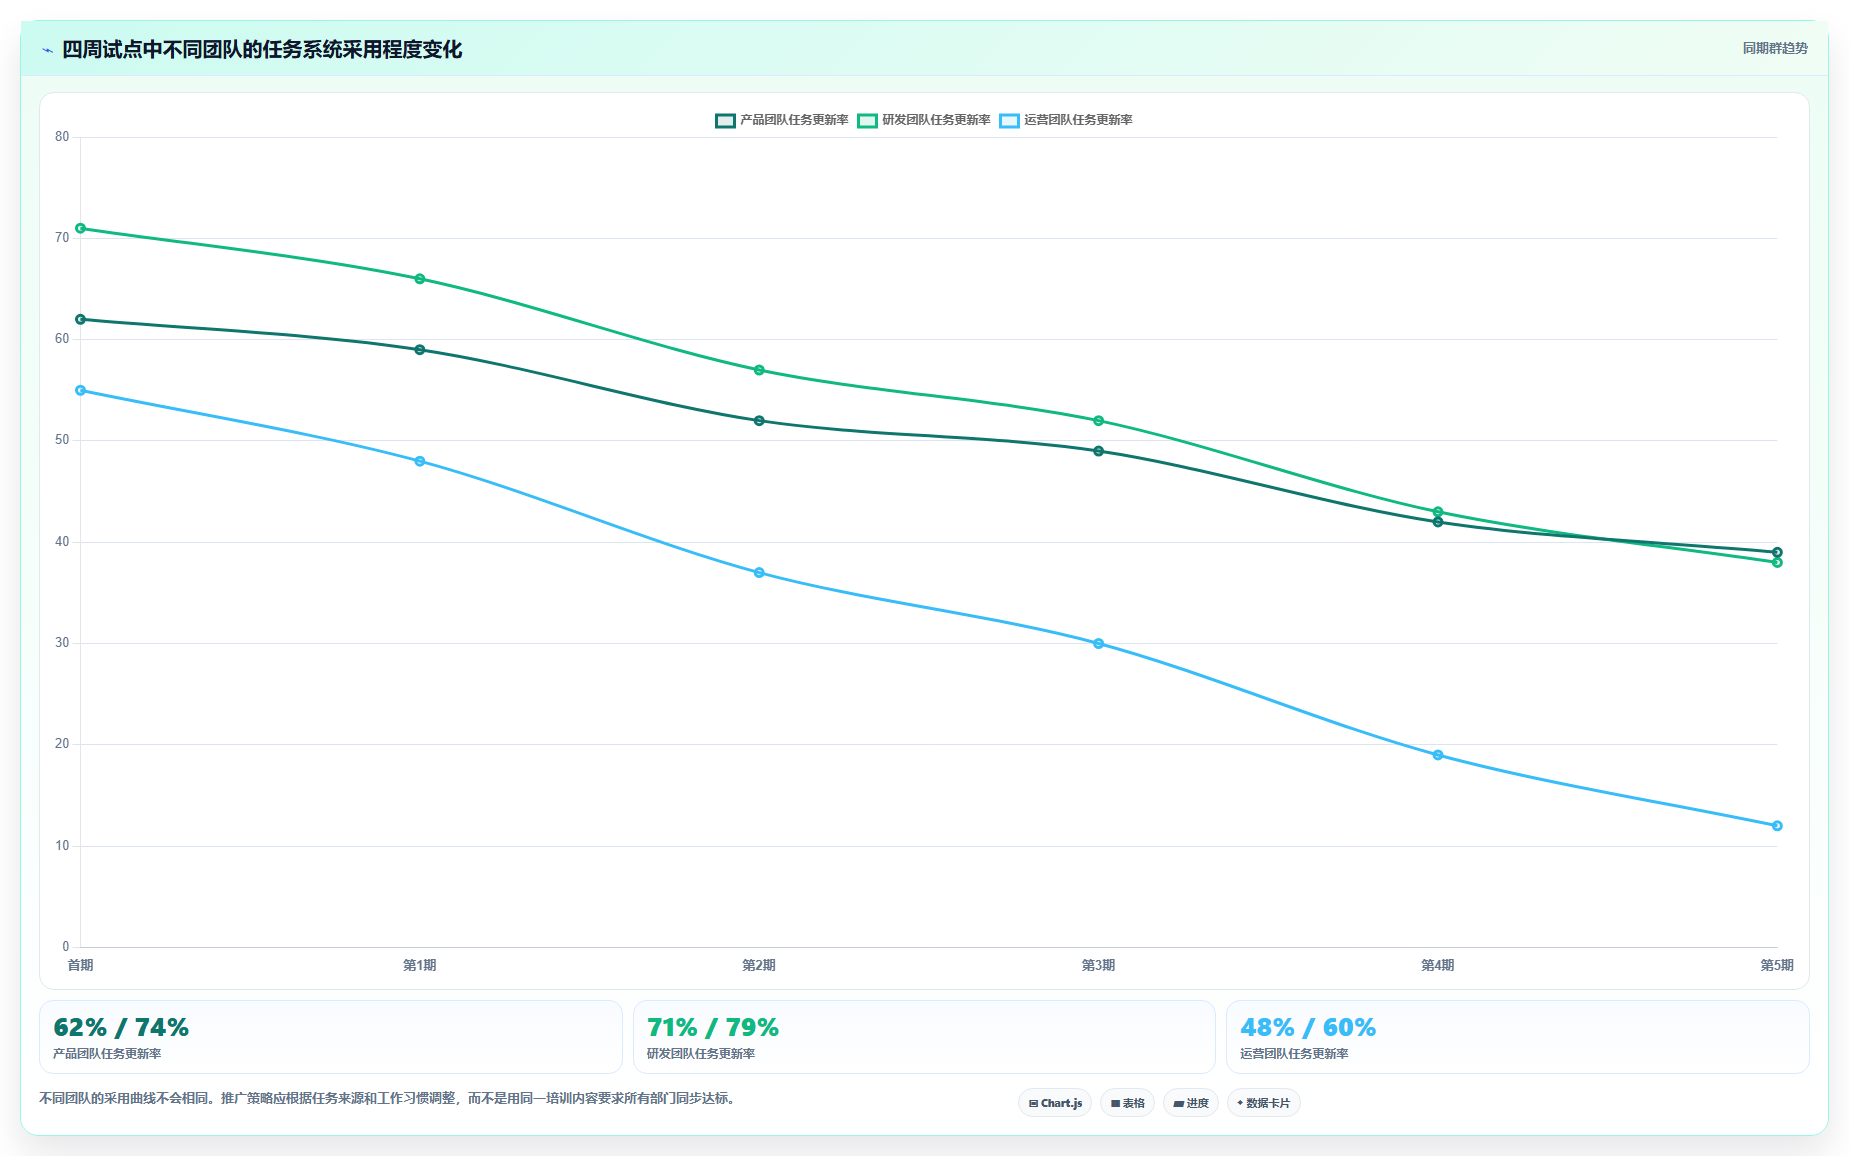
Task: Click the pulse icon beside the chart title
Action: [47, 50]
